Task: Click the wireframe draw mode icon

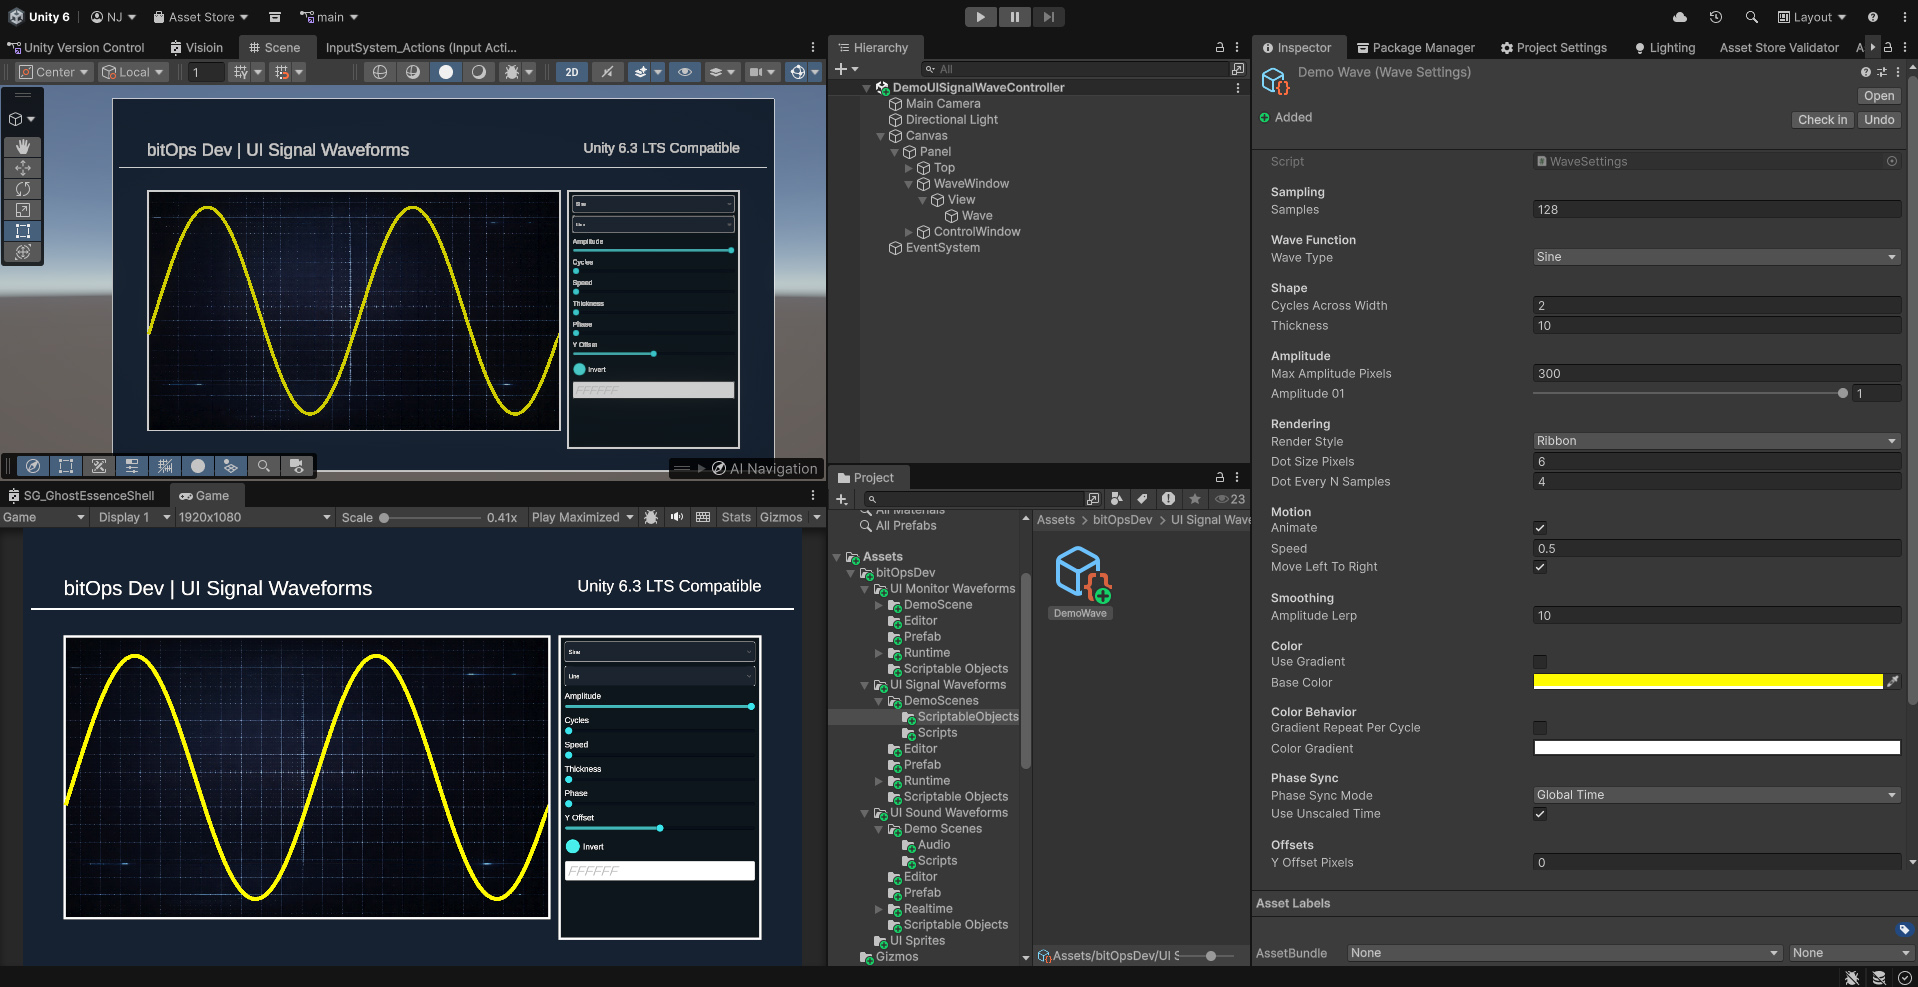Action: click(380, 72)
